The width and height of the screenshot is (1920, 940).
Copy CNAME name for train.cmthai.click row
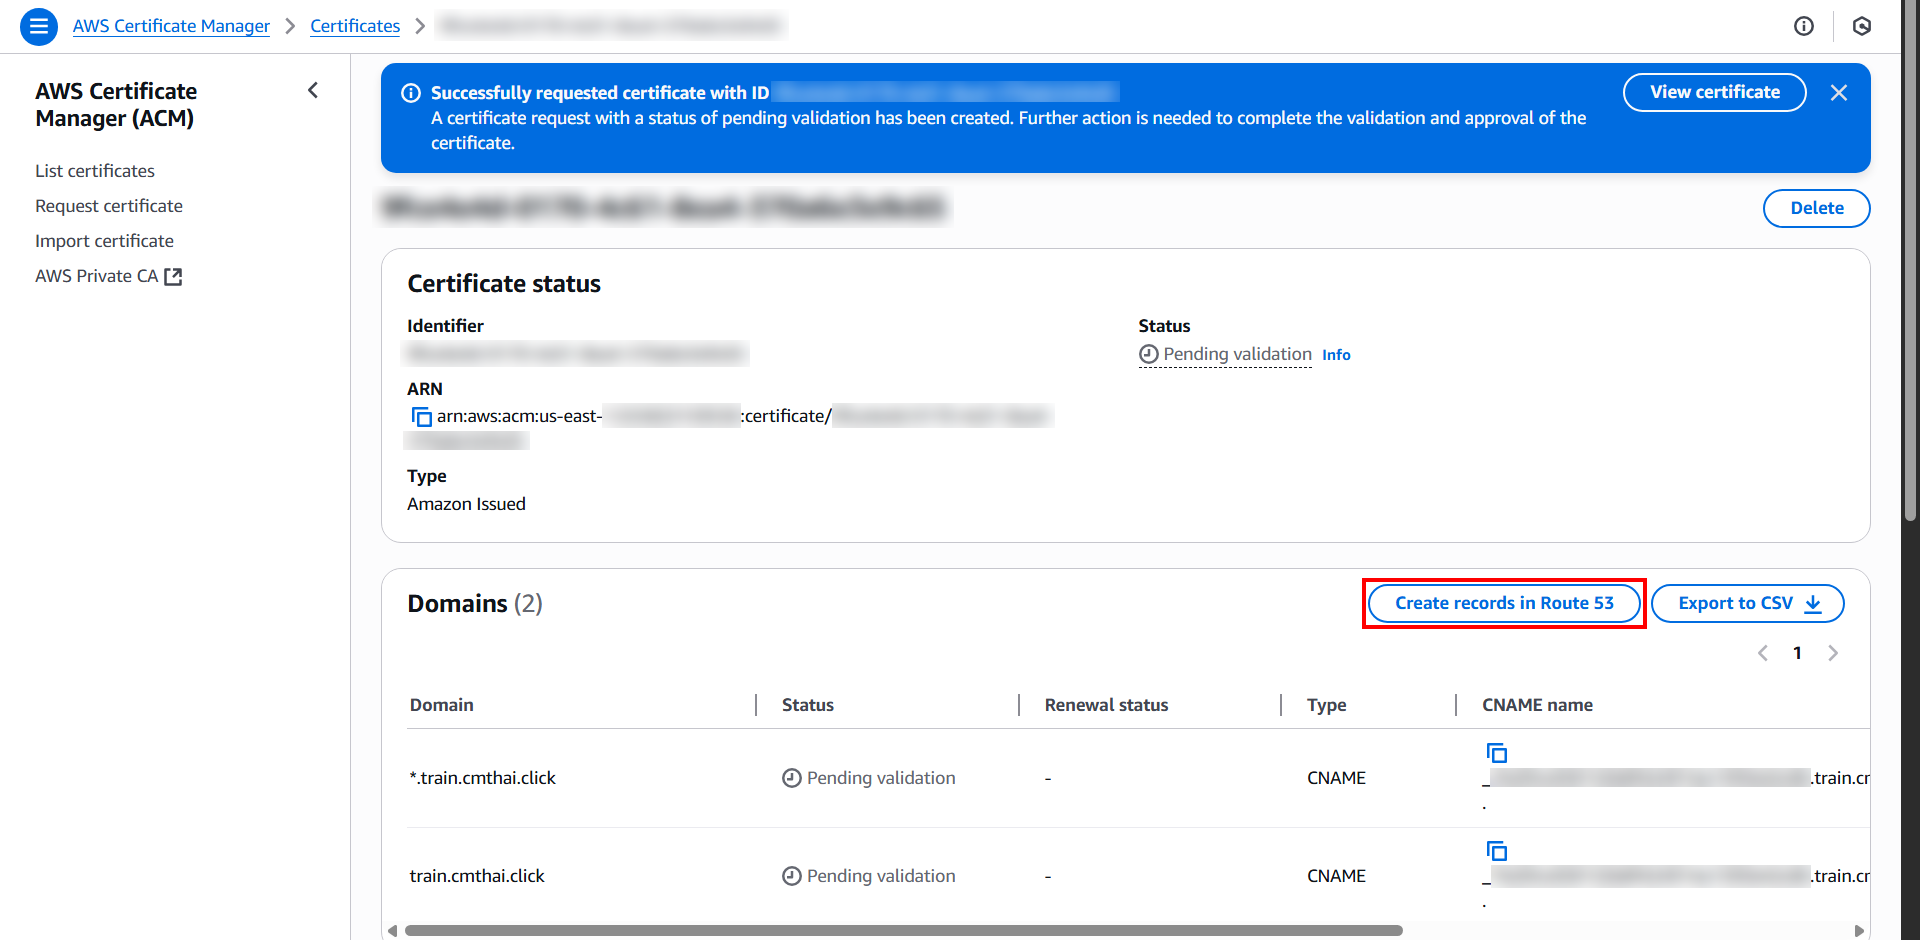[1496, 850]
